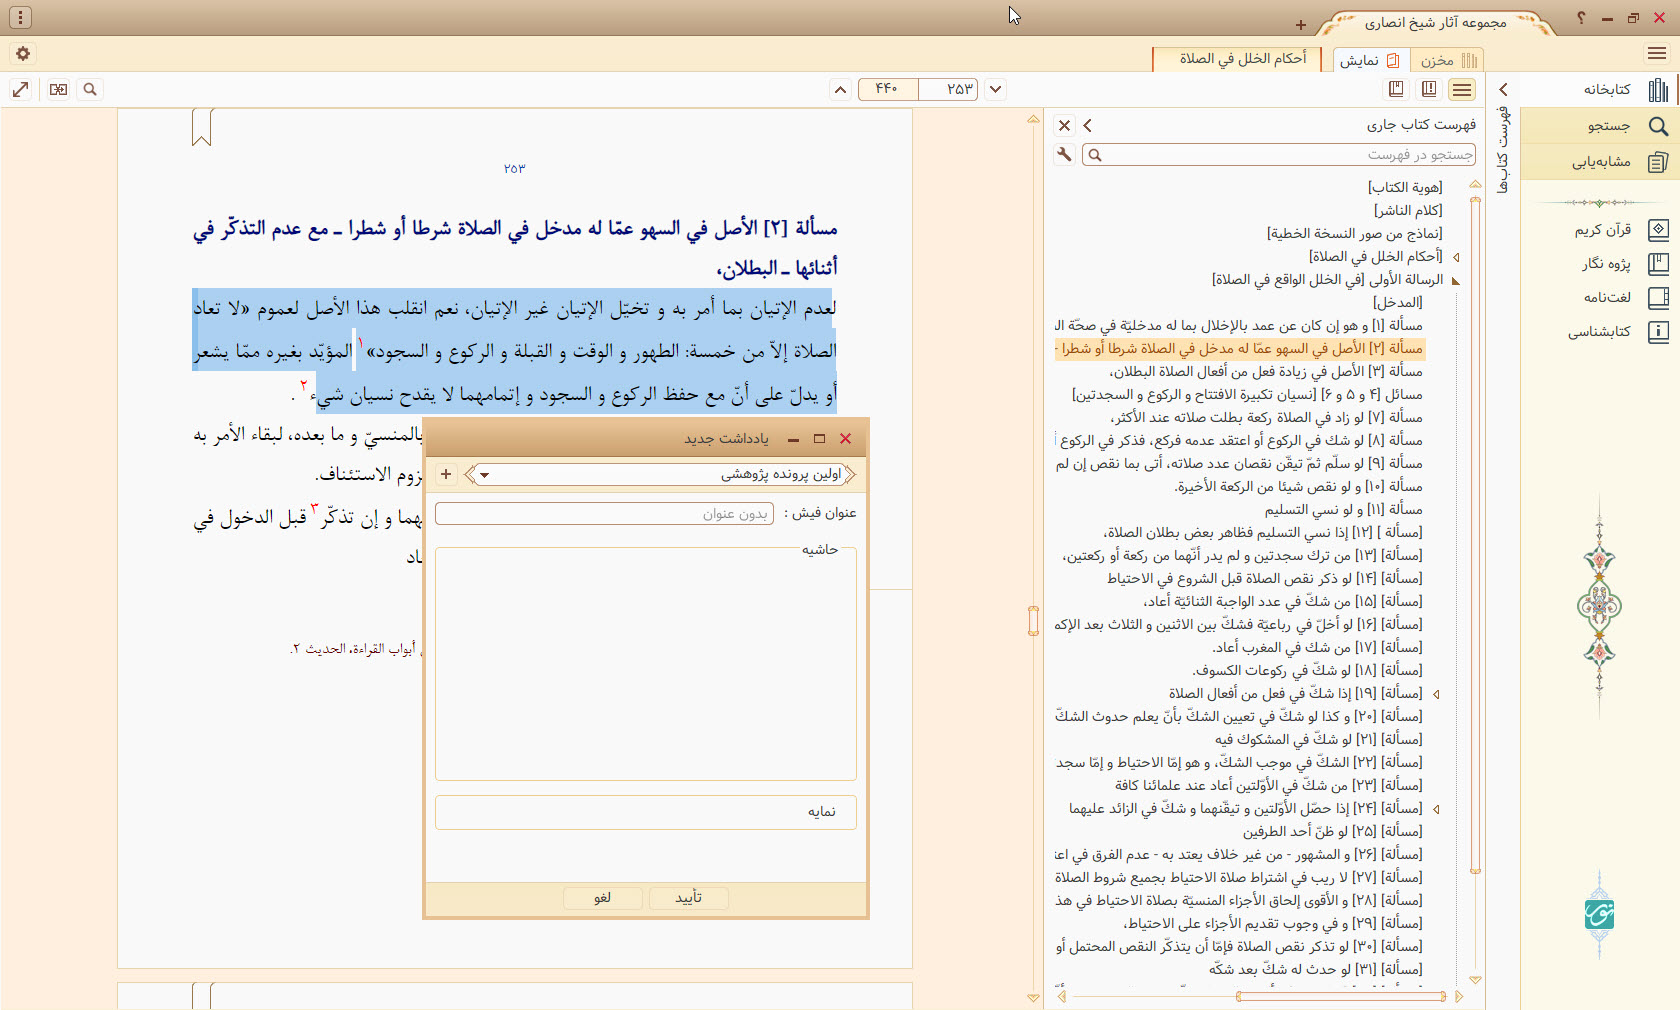The image size is (1680, 1010).
Task: Open wrench tool in contents search
Action: [1064, 155]
